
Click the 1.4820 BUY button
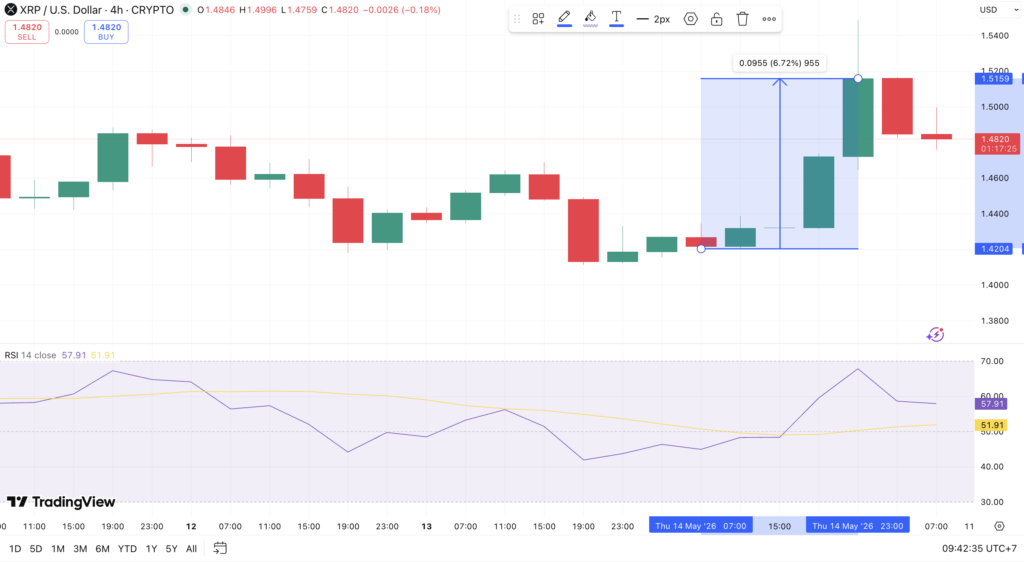(106, 31)
